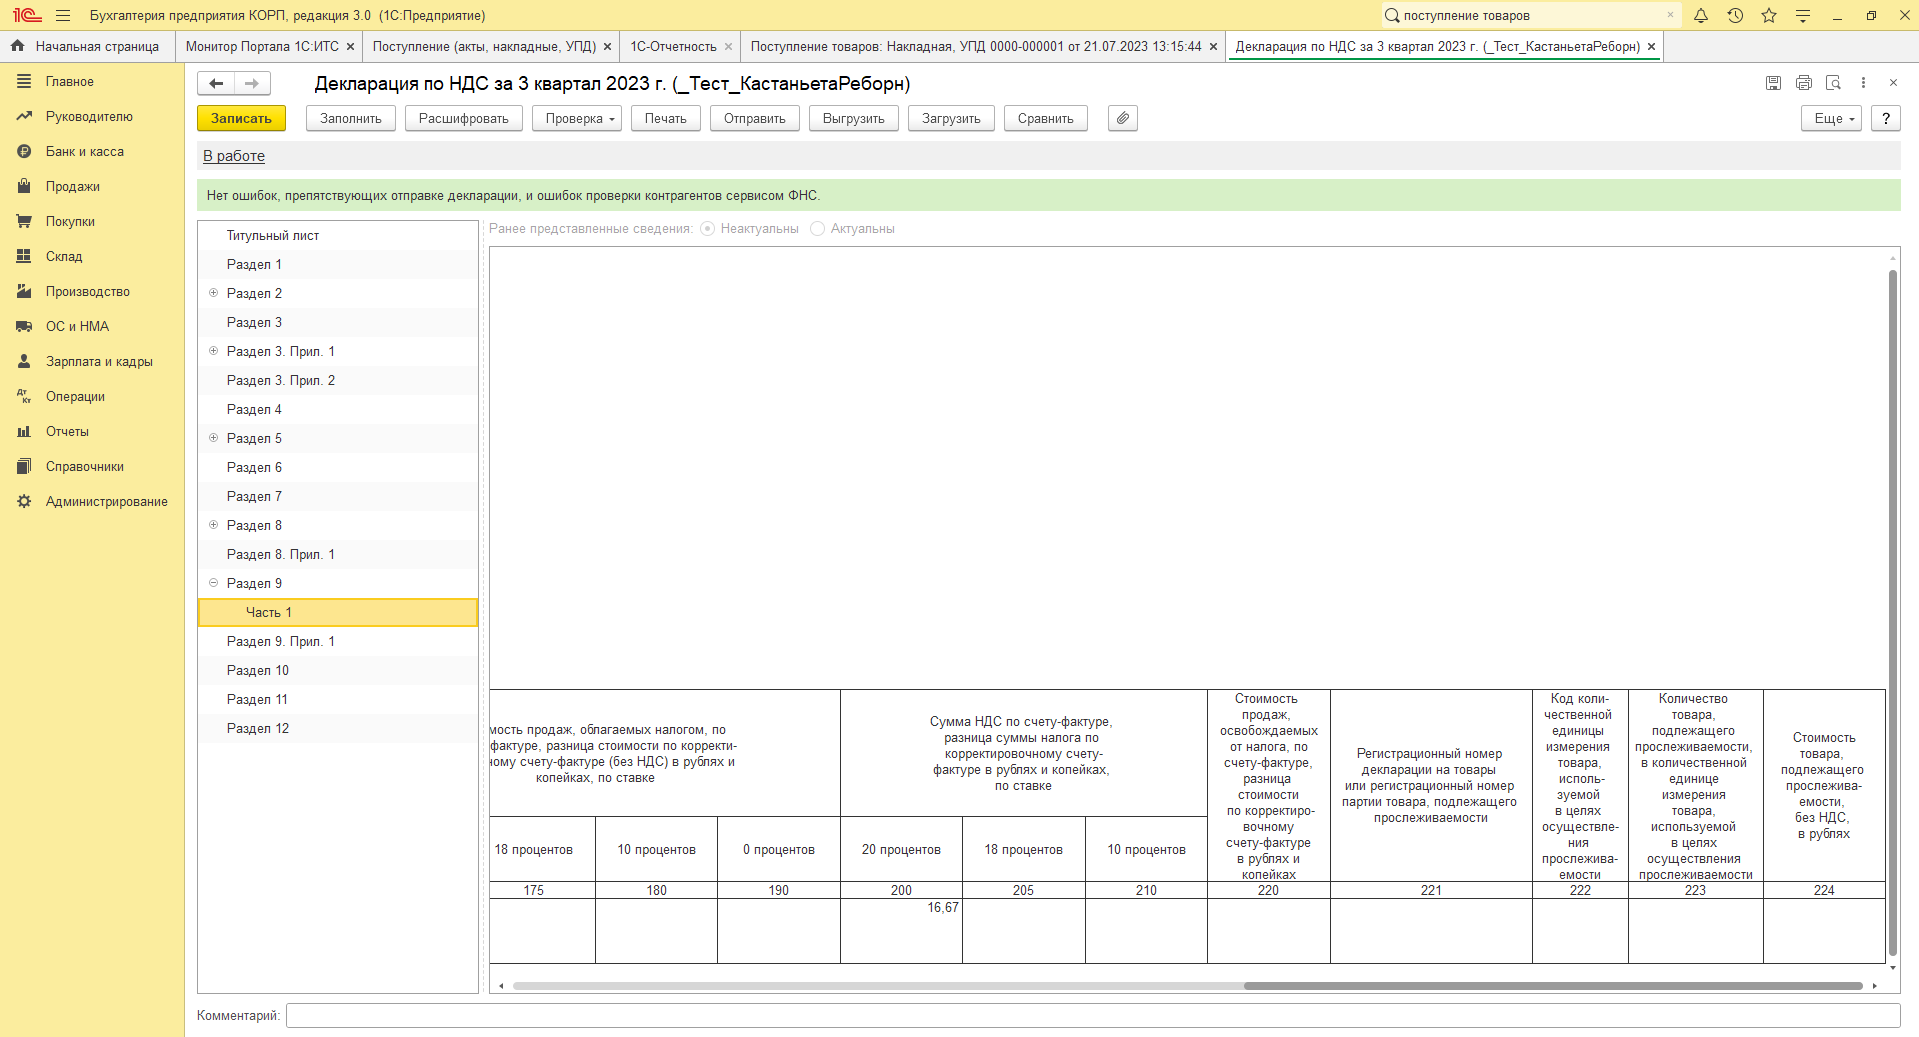Go back with the left arrow button
The width and height of the screenshot is (1919, 1037).
coord(216,83)
